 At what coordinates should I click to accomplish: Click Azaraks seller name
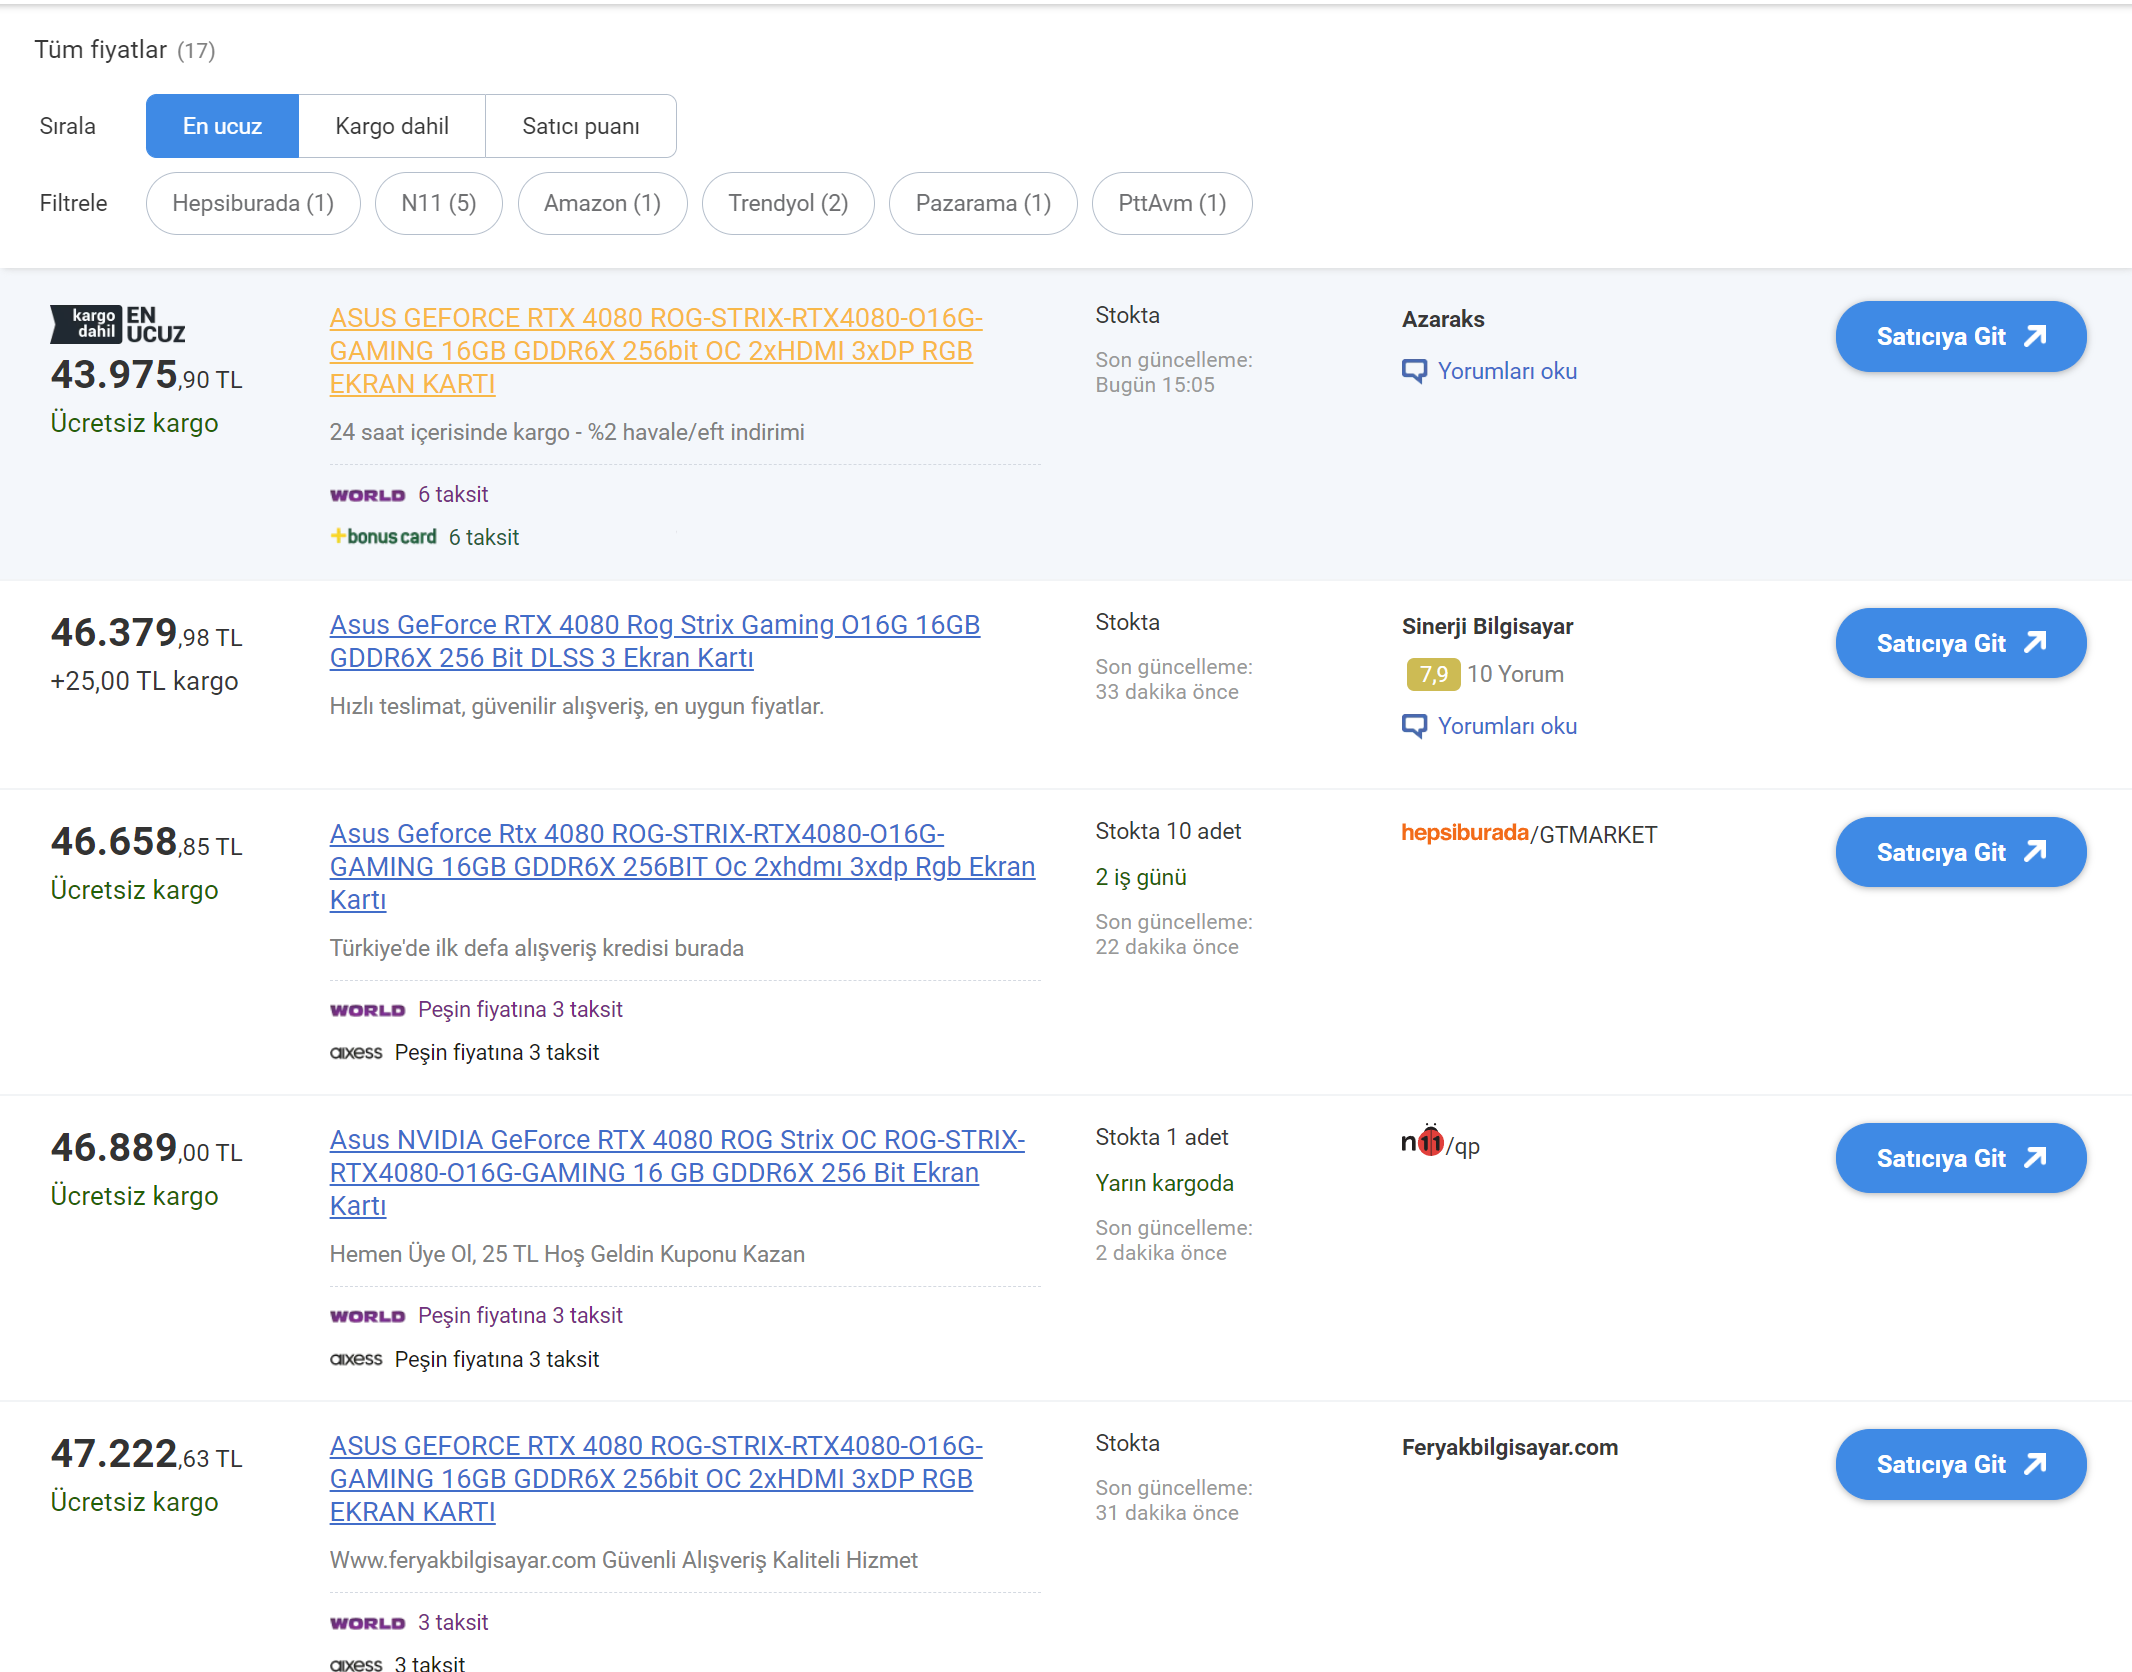point(1443,319)
